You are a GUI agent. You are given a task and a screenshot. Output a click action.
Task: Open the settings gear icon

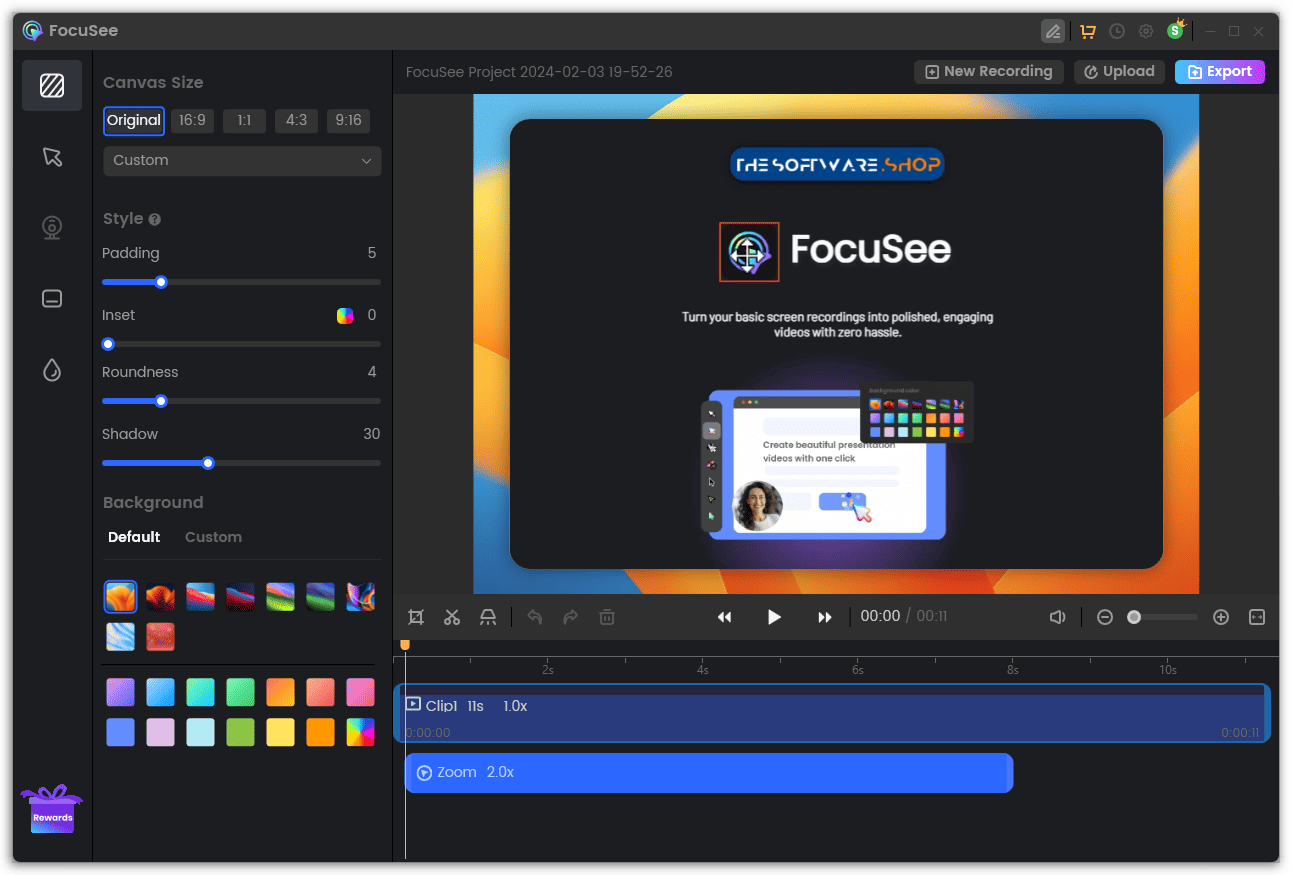coord(1146,31)
